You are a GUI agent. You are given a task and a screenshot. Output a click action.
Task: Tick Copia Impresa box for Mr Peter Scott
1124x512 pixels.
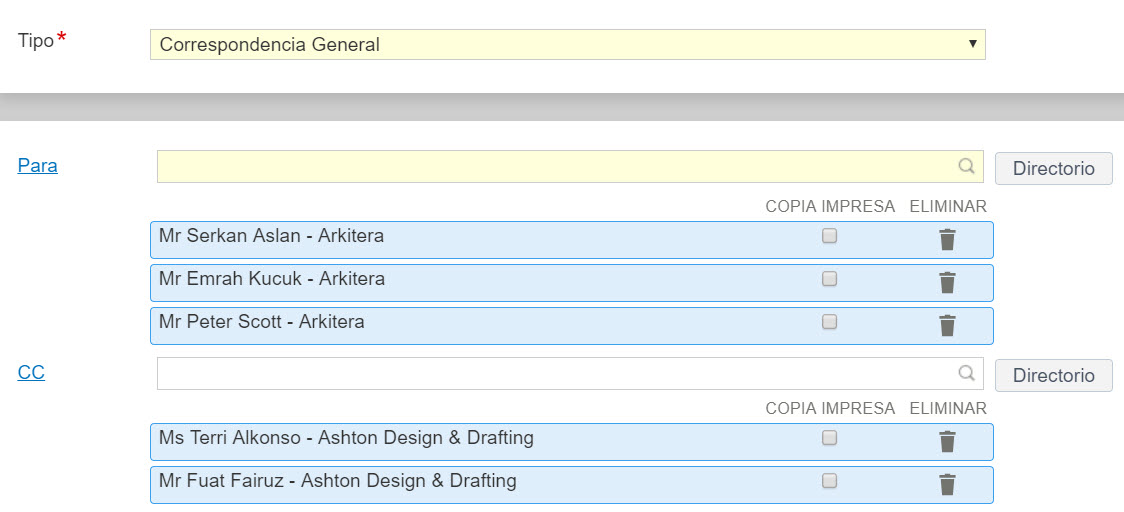pyautogui.click(x=829, y=323)
